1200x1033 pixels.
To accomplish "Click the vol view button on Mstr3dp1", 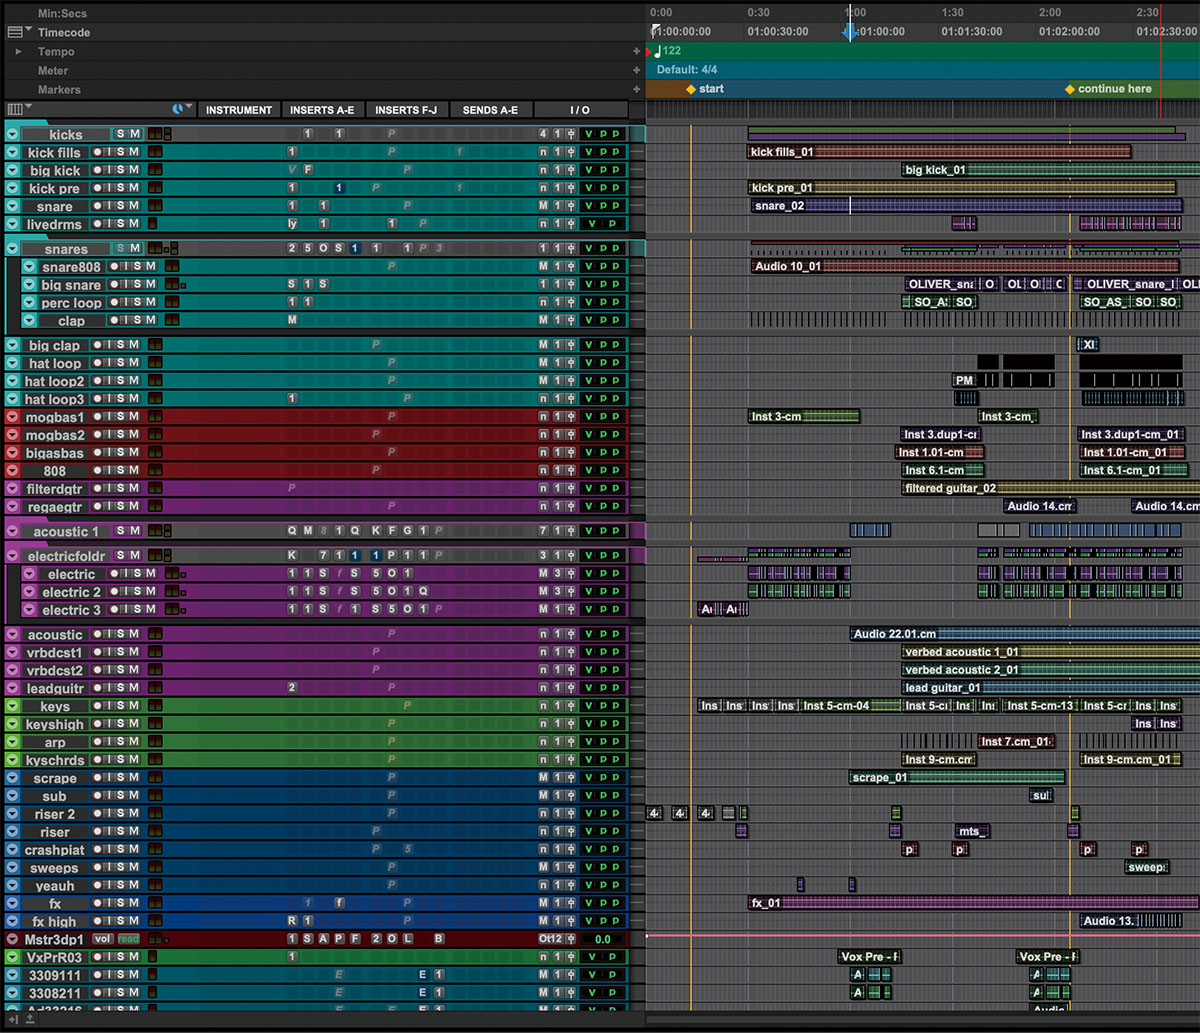I will click(102, 939).
